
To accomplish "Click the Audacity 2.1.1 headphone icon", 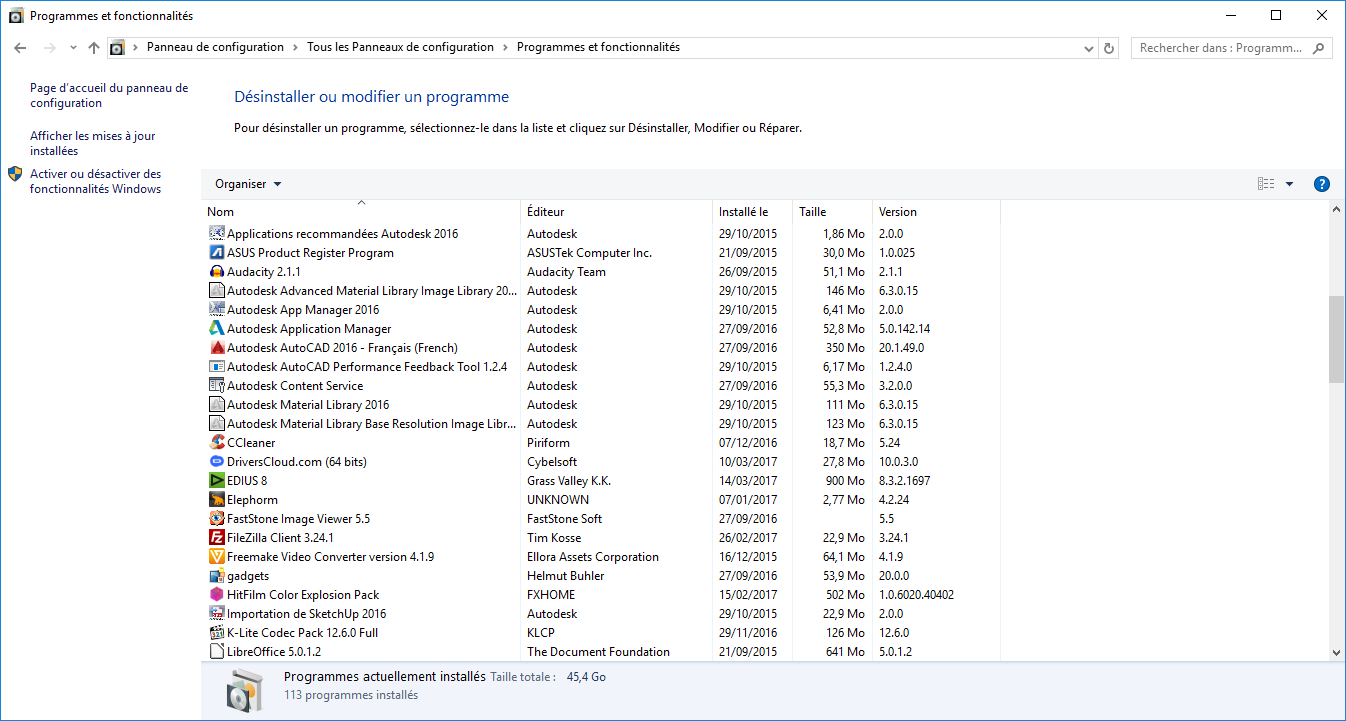I will (x=217, y=272).
